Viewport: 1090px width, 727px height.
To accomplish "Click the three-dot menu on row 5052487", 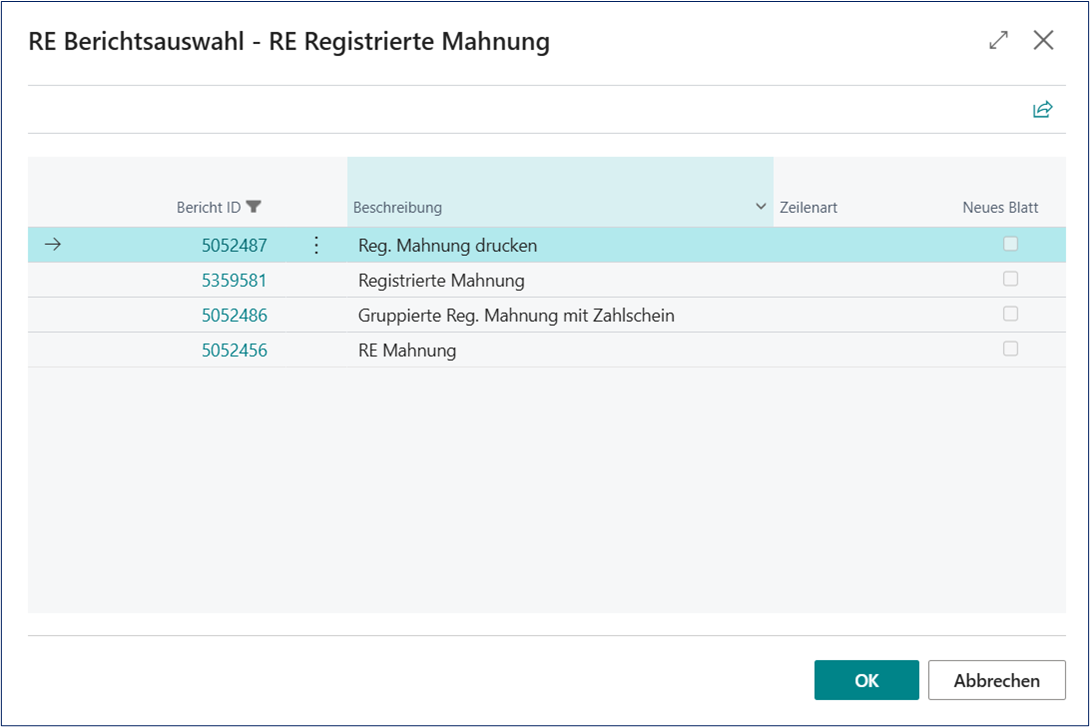I will point(316,244).
